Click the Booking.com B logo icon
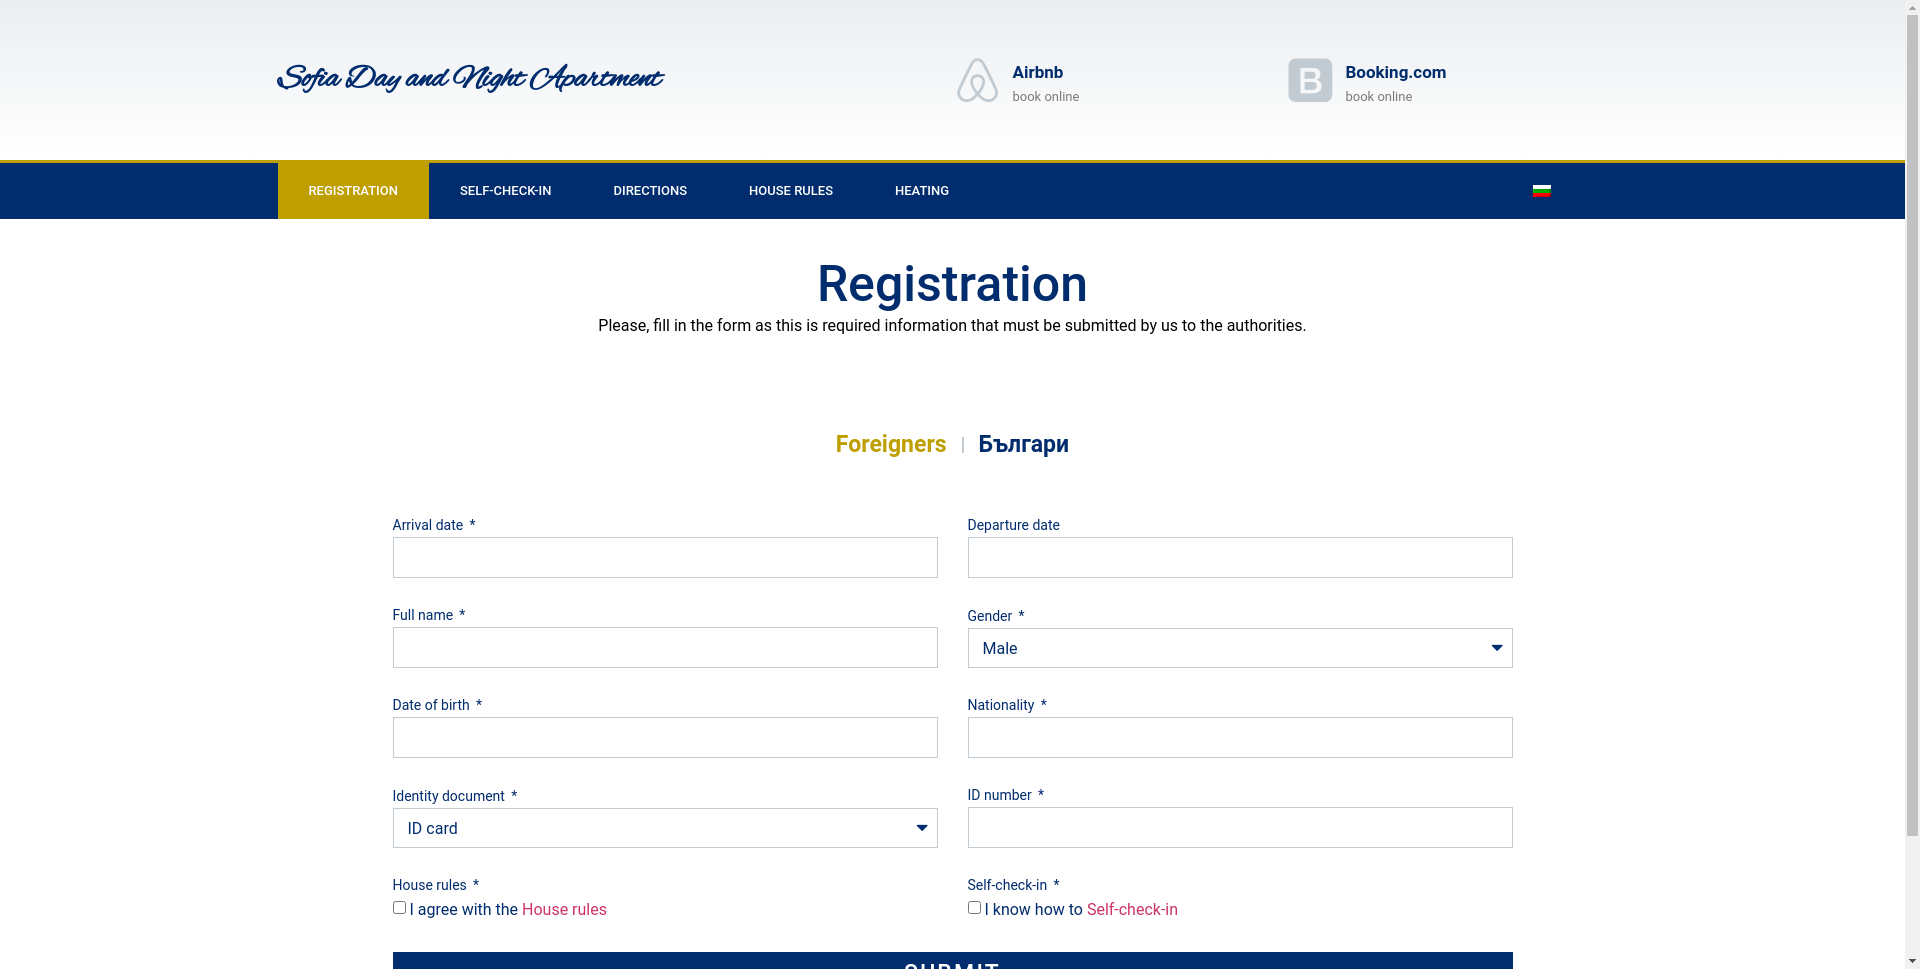Viewport: 1920px width, 969px height. pyautogui.click(x=1309, y=80)
